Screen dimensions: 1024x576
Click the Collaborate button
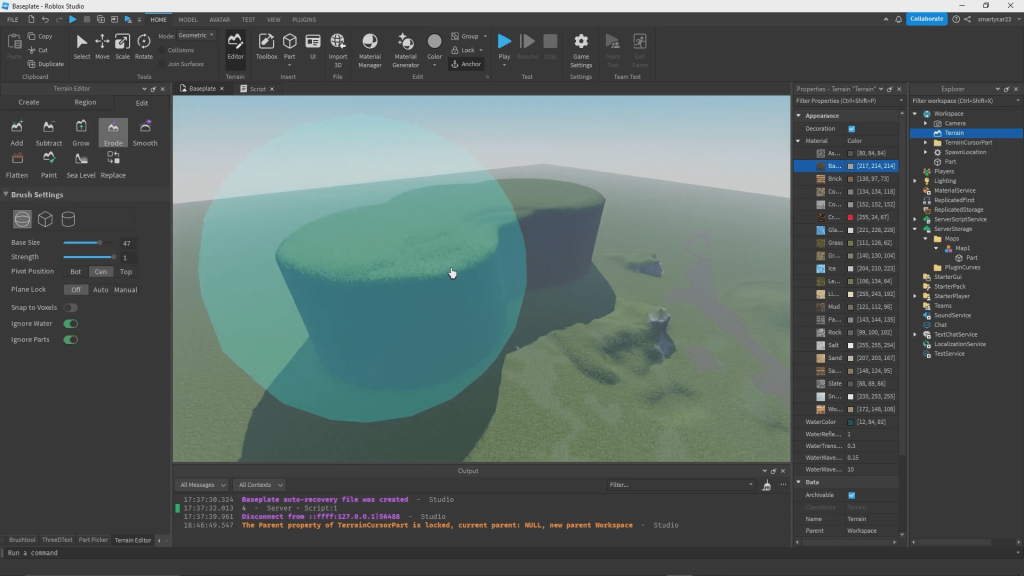click(x=926, y=19)
